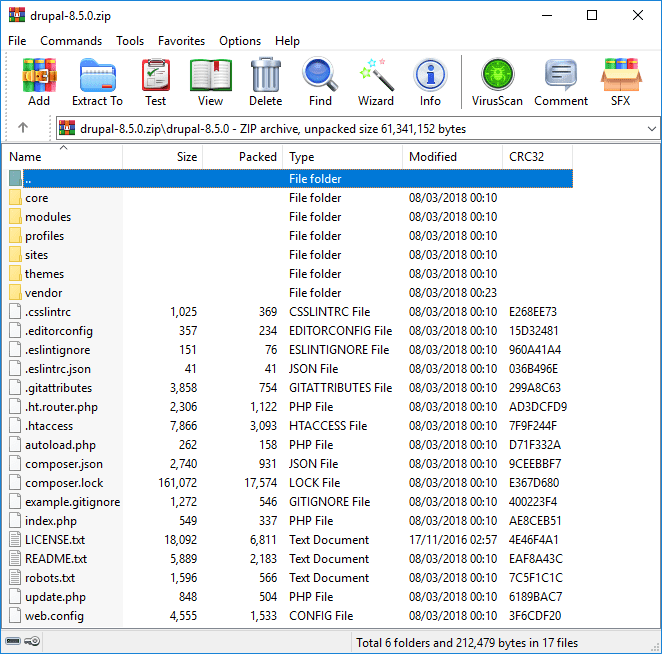The height and width of the screenshot is (654, 662).
Task: Select the .ht.router.php file name
Action: pos(61,407)
